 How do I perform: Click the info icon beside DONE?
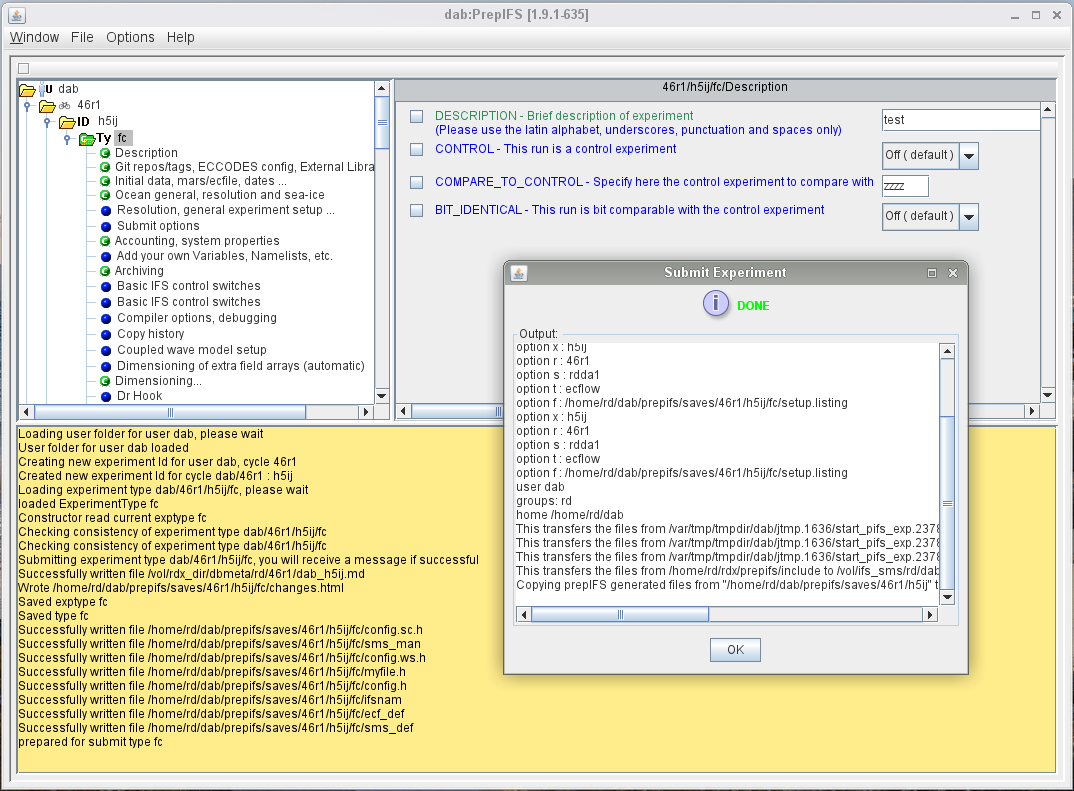click(716, 303)
